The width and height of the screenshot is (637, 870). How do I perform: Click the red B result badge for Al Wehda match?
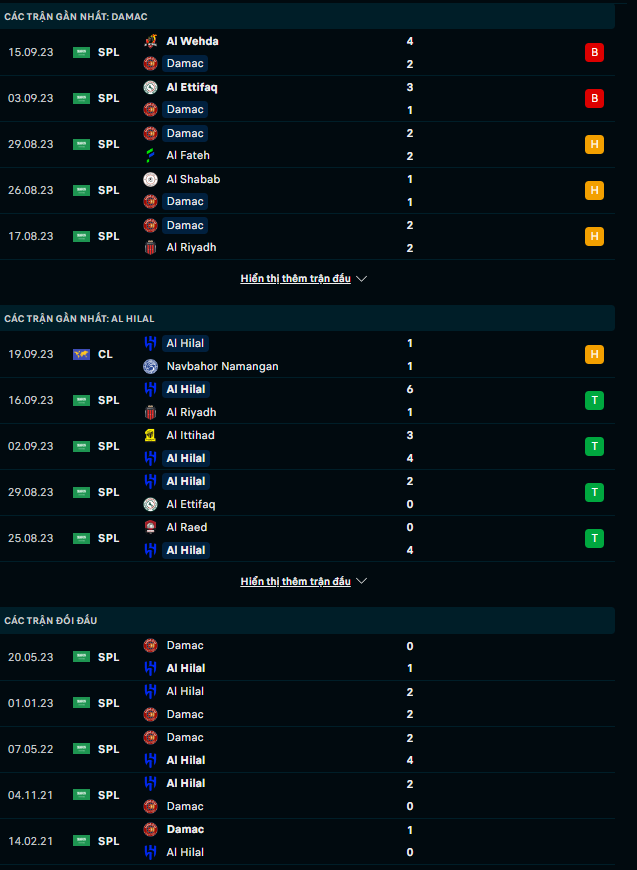click(594, 52)
